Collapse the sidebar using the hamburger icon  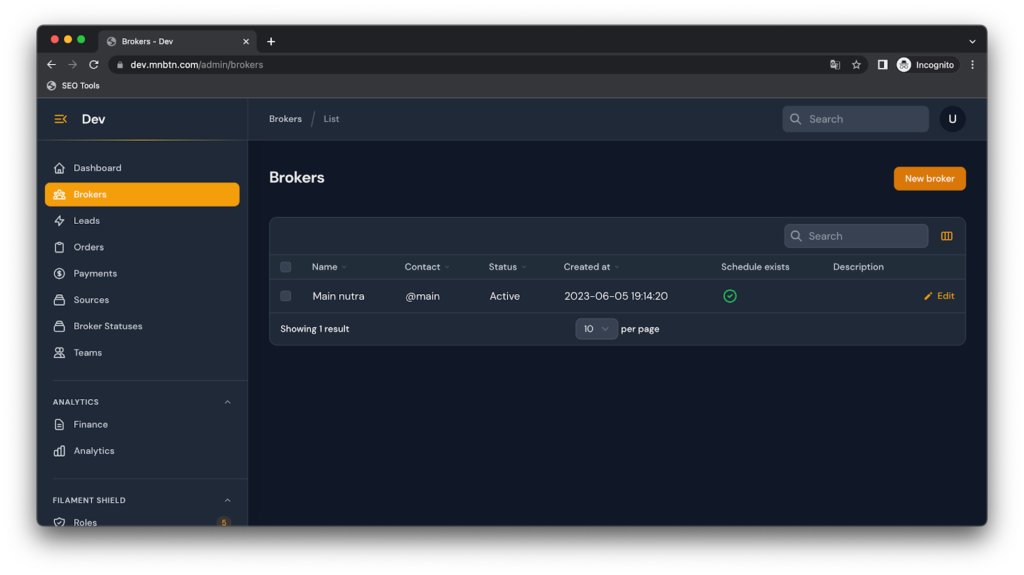(60, 119)
